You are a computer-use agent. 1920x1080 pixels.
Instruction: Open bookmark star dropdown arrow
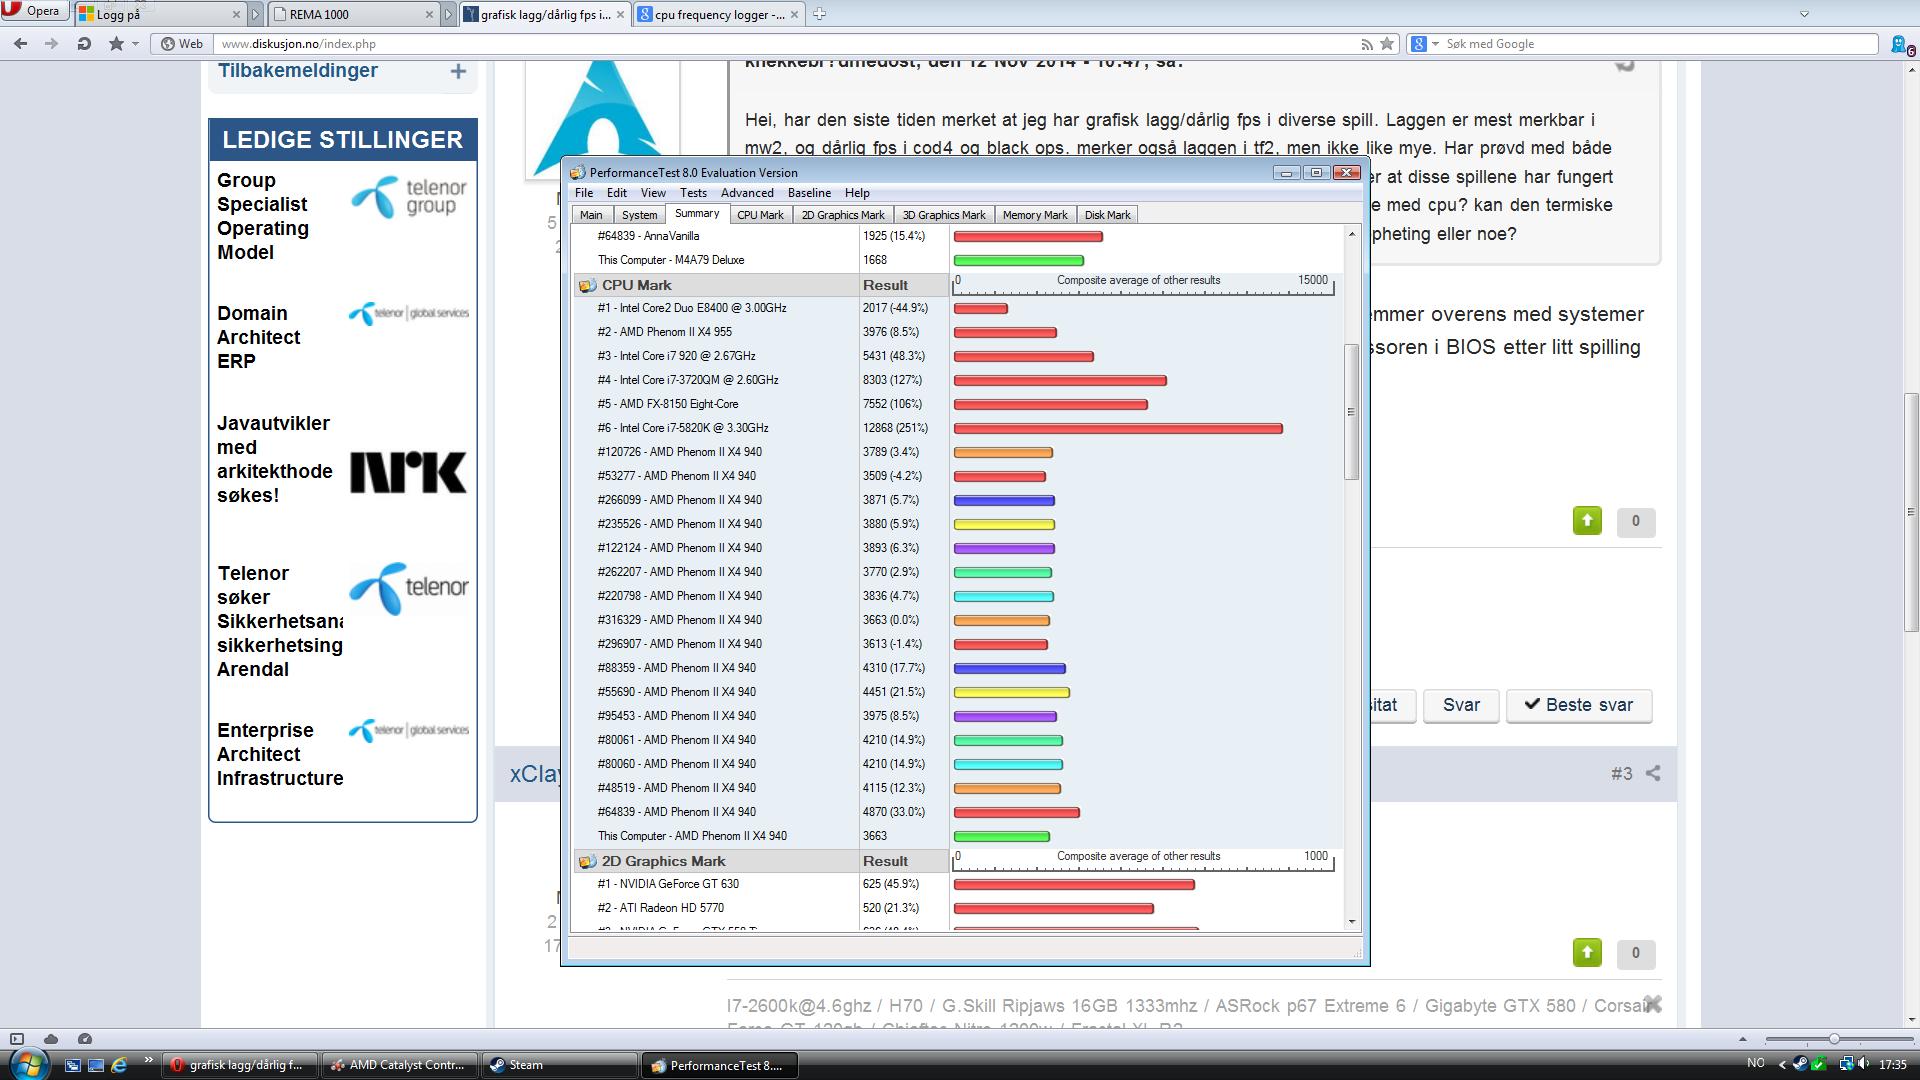[x=135, y=44]
